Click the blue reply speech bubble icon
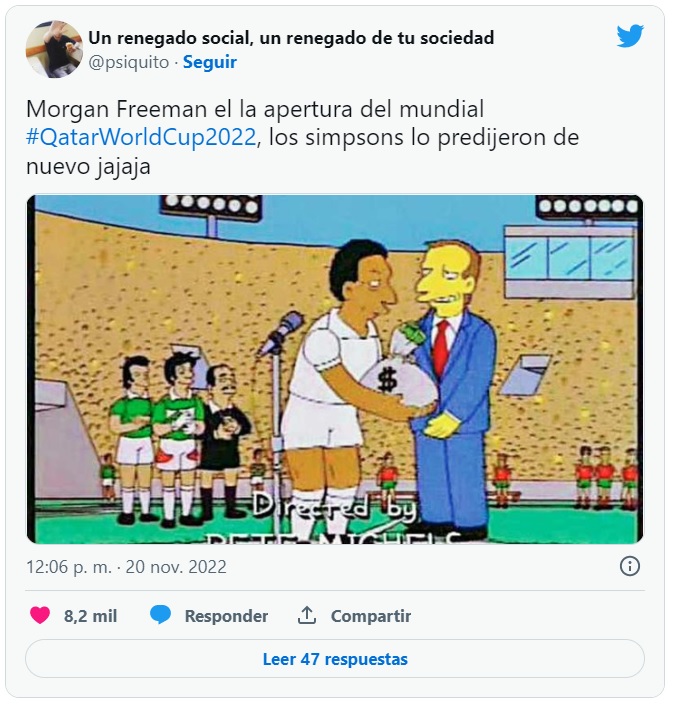The height and width of the screenshot is (711, 681). 161,615
